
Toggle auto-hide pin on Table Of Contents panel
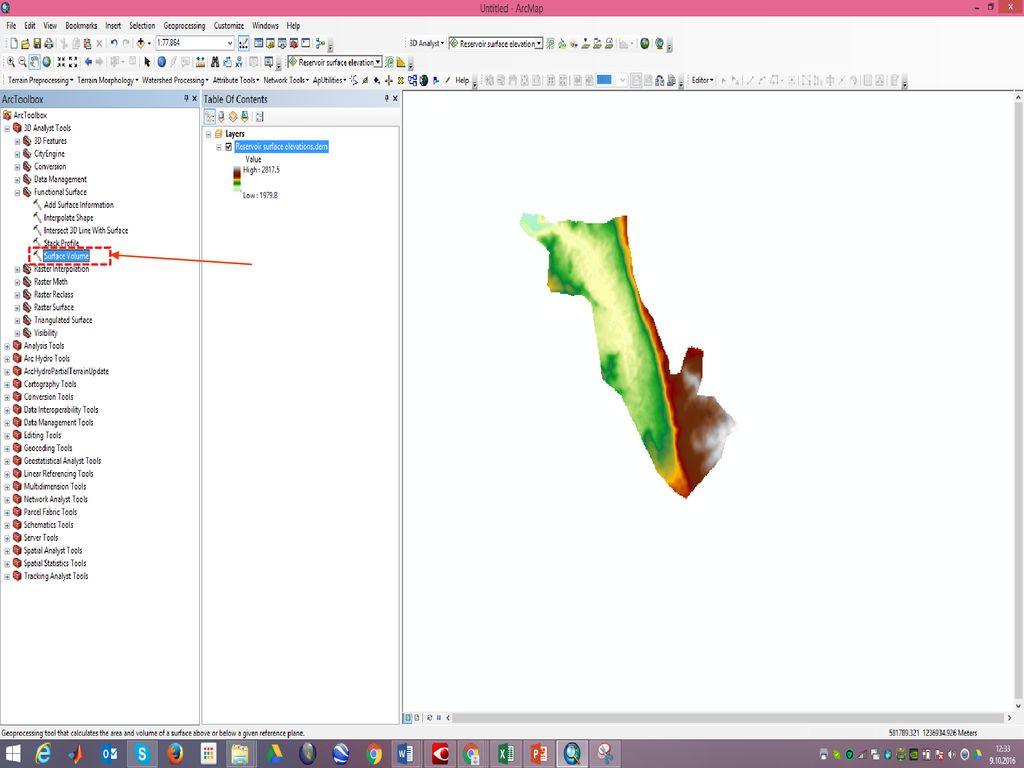pos(386,99)
